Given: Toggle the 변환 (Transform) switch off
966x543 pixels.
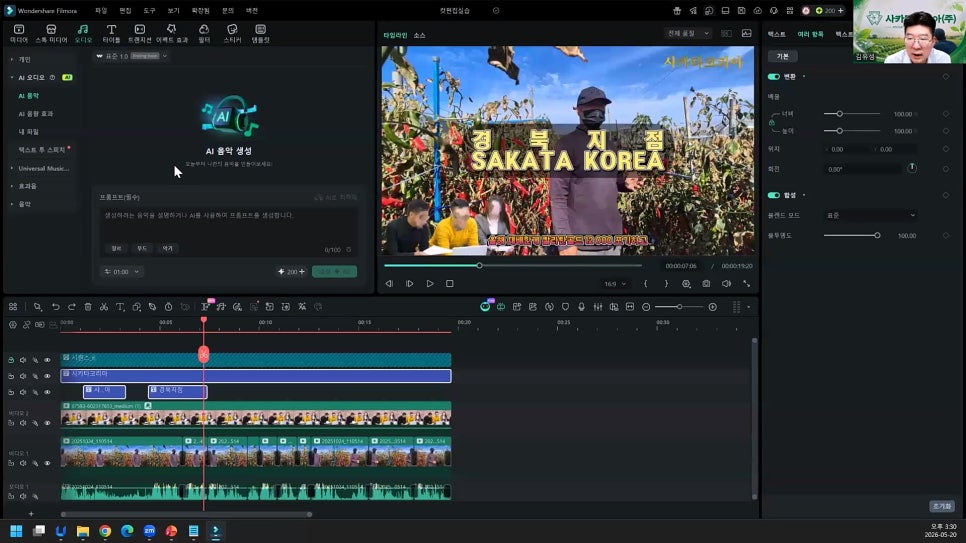Looking at the screenshot, I should [x=774, y=77].
